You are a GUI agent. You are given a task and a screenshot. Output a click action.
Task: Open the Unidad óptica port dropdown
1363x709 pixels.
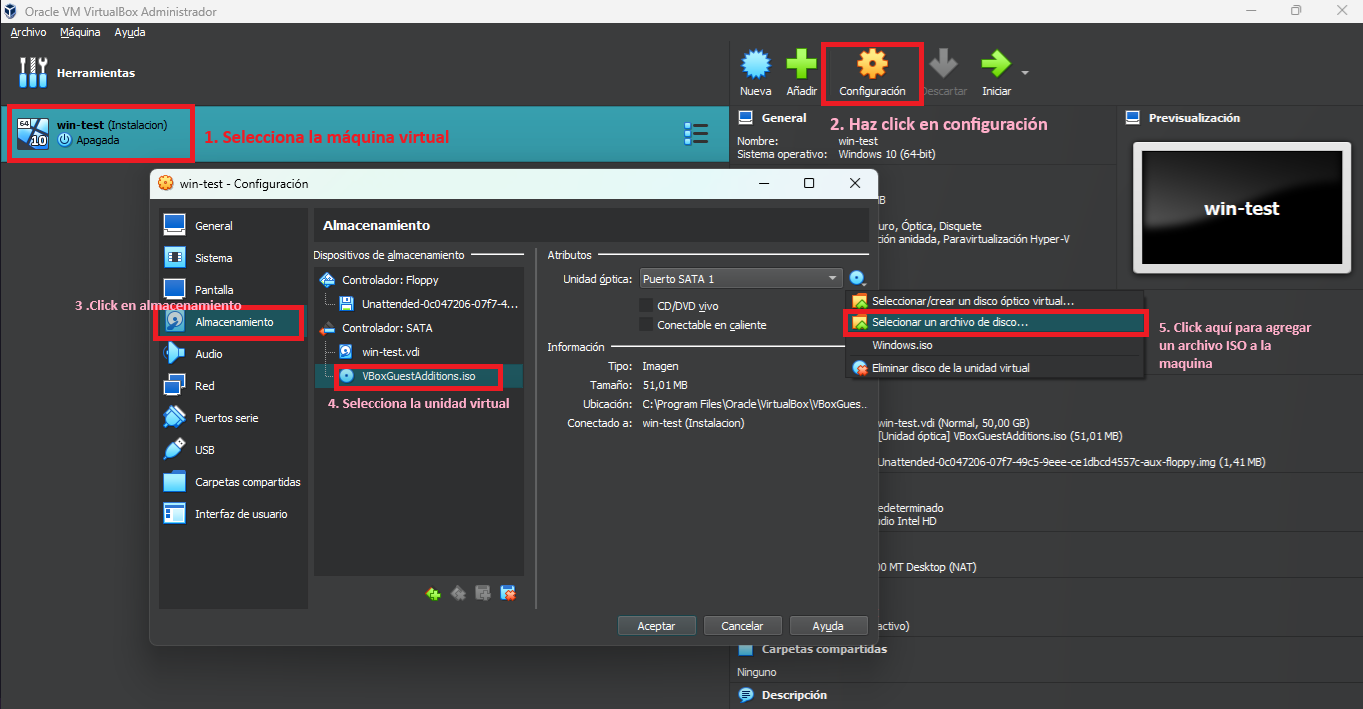point(740,277)
